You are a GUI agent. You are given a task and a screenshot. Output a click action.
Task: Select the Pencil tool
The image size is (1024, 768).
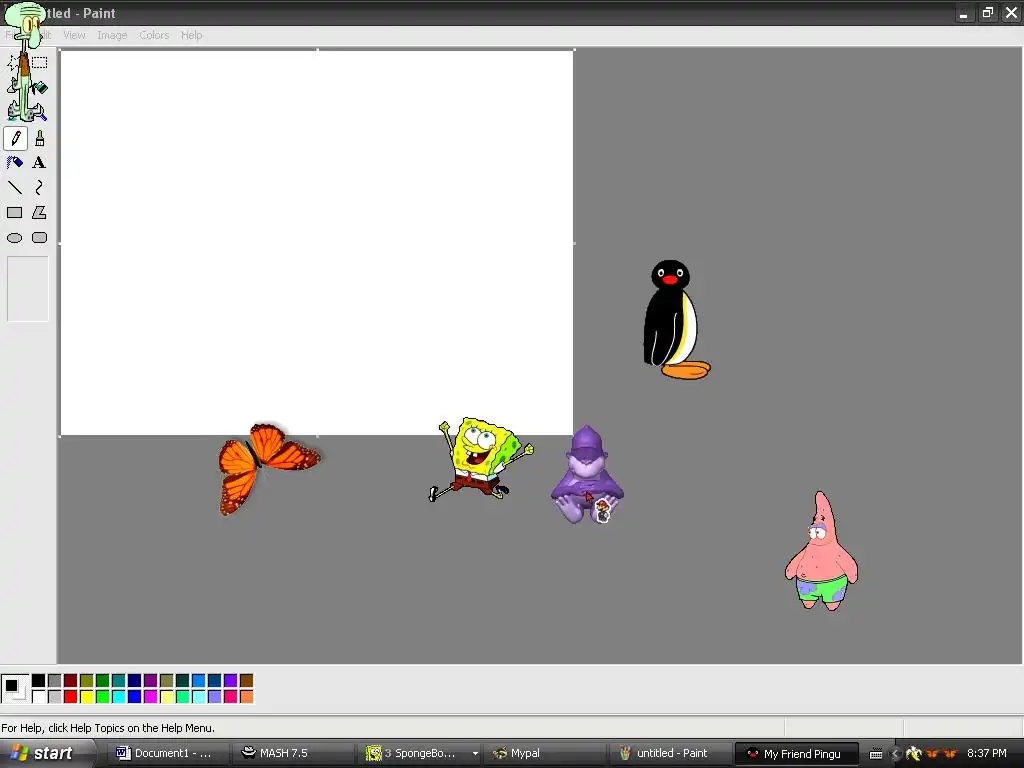click(x=15, y=138)
